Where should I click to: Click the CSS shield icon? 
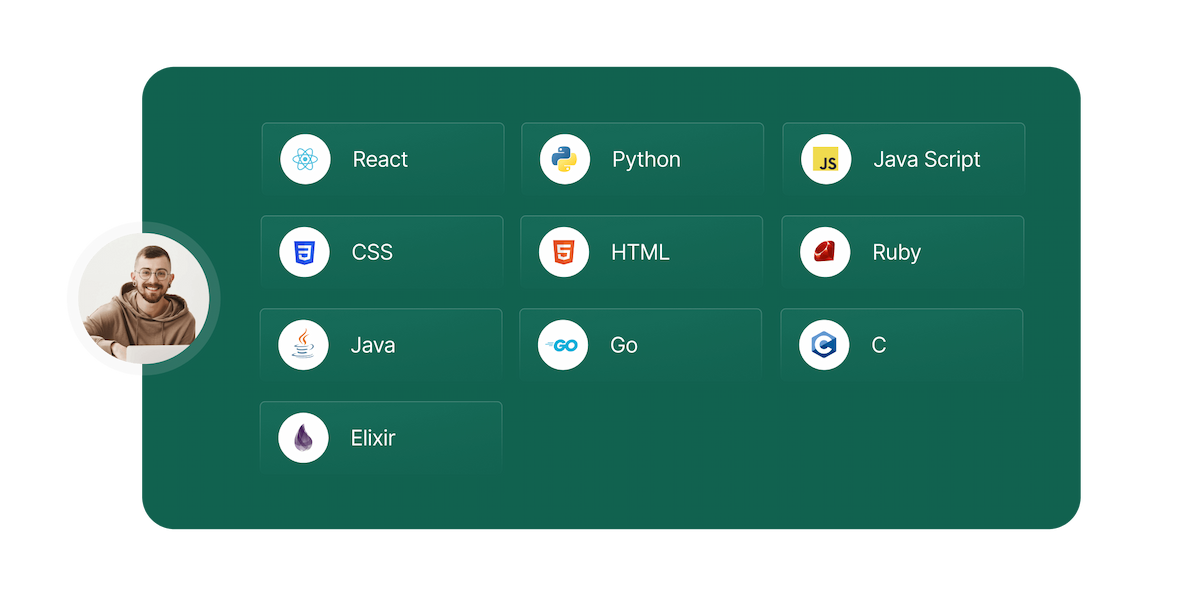pyautogui.click(x=303, y=251)
